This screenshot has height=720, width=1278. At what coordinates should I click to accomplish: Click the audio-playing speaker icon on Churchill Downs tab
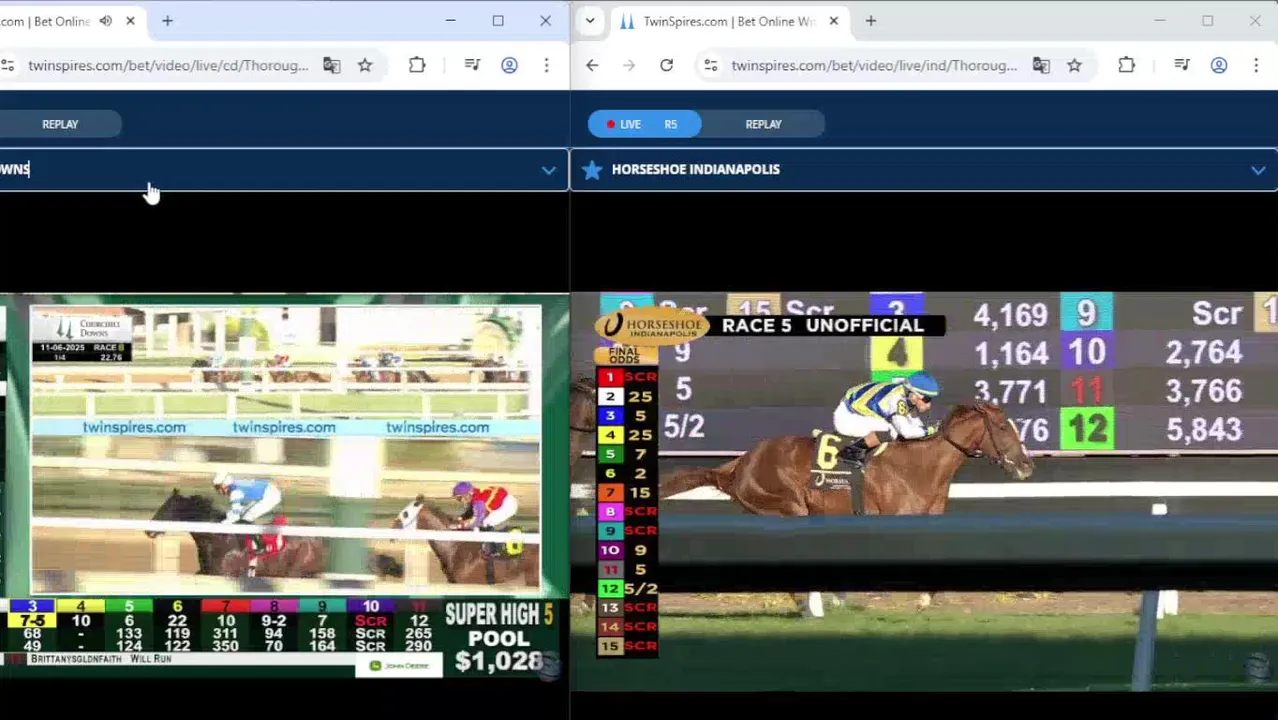105,21
